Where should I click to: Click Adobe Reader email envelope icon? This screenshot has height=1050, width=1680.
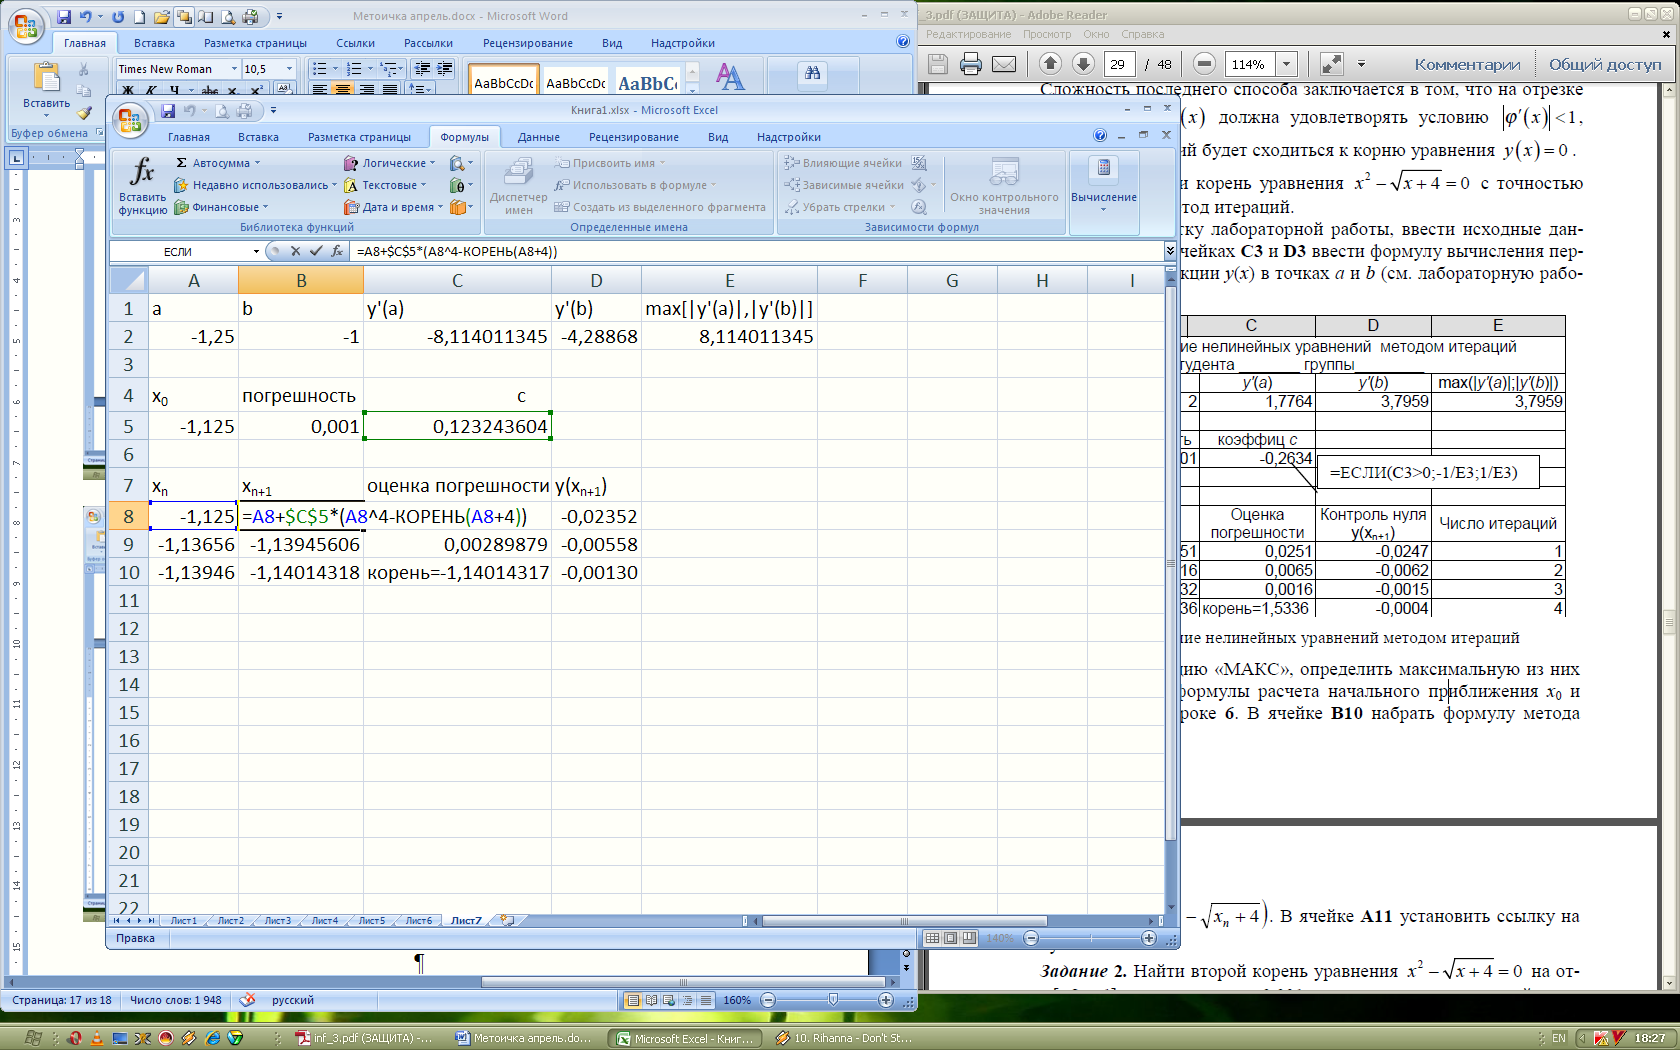pos(1004,64)
